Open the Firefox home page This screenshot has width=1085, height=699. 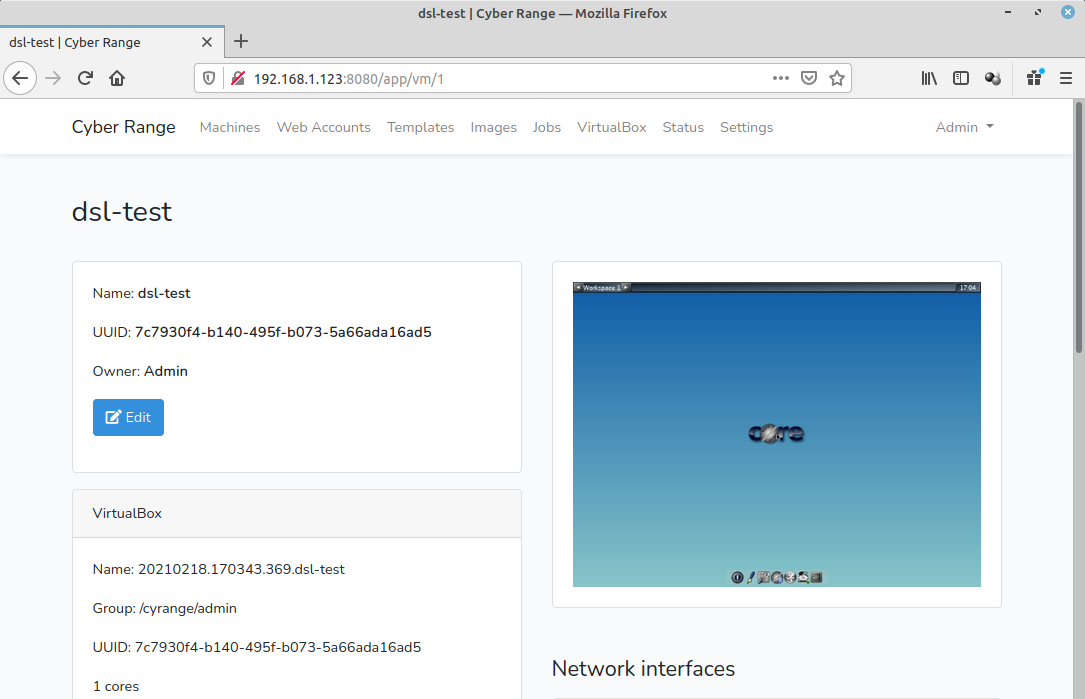pyautogui.click(x=117, y=78)
